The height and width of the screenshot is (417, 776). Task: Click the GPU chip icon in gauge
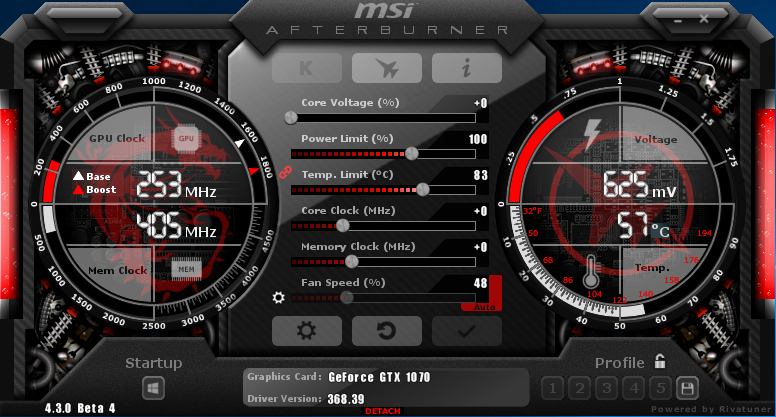point(185,139)
